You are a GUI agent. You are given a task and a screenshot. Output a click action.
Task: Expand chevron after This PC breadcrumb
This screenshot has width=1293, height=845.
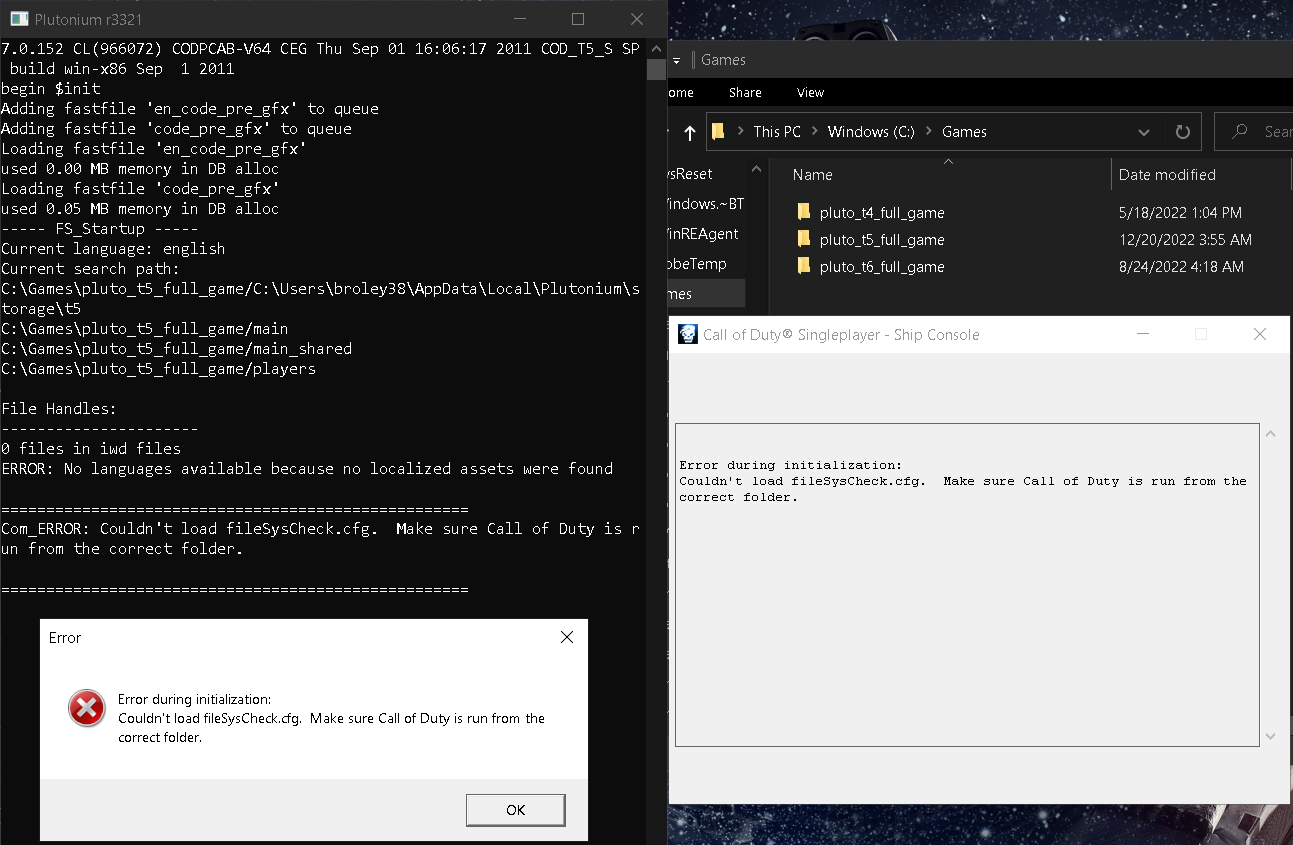pyautogui.click(x=813, y=132)
